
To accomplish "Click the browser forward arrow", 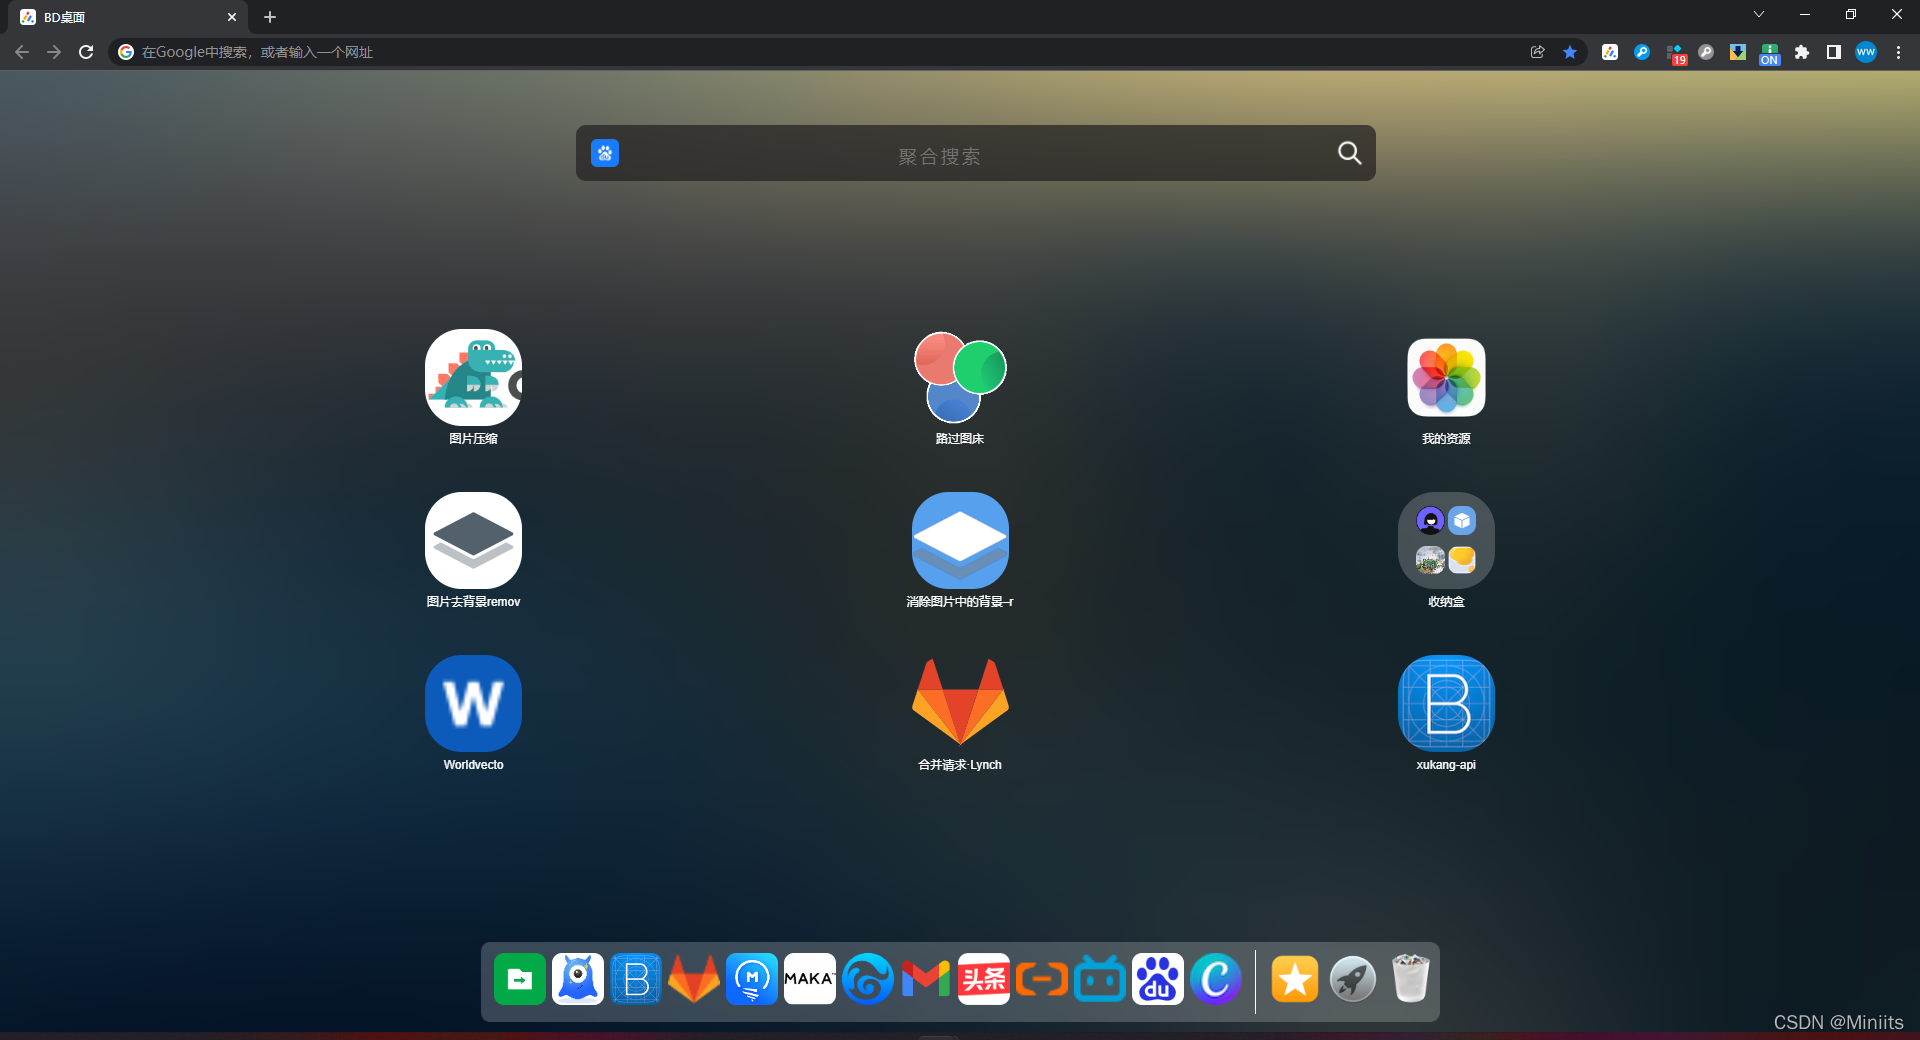I will coord(54,52).
